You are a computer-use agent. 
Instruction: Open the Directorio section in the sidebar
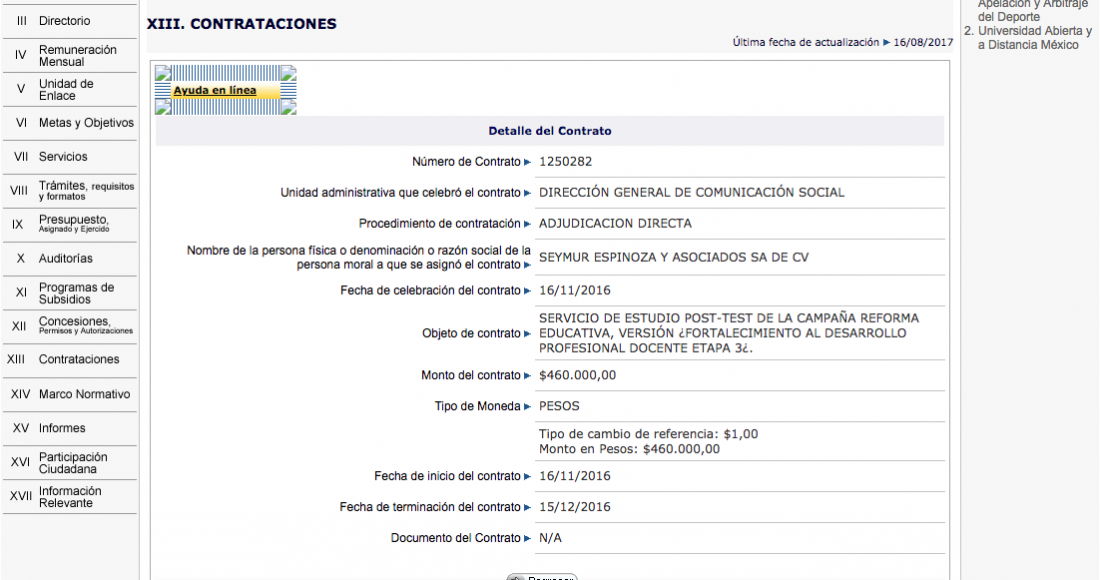64,21
